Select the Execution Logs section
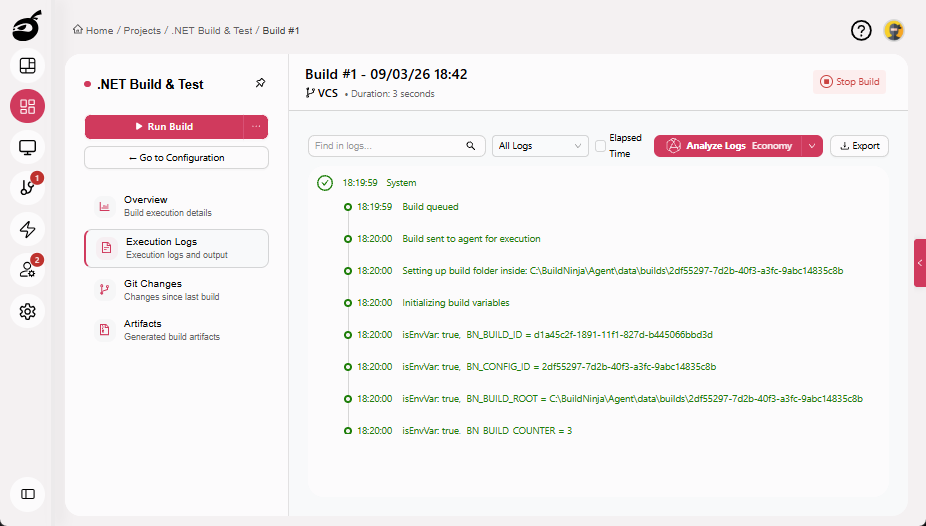This screenshot has height=526, width=926. coord(176,248)
